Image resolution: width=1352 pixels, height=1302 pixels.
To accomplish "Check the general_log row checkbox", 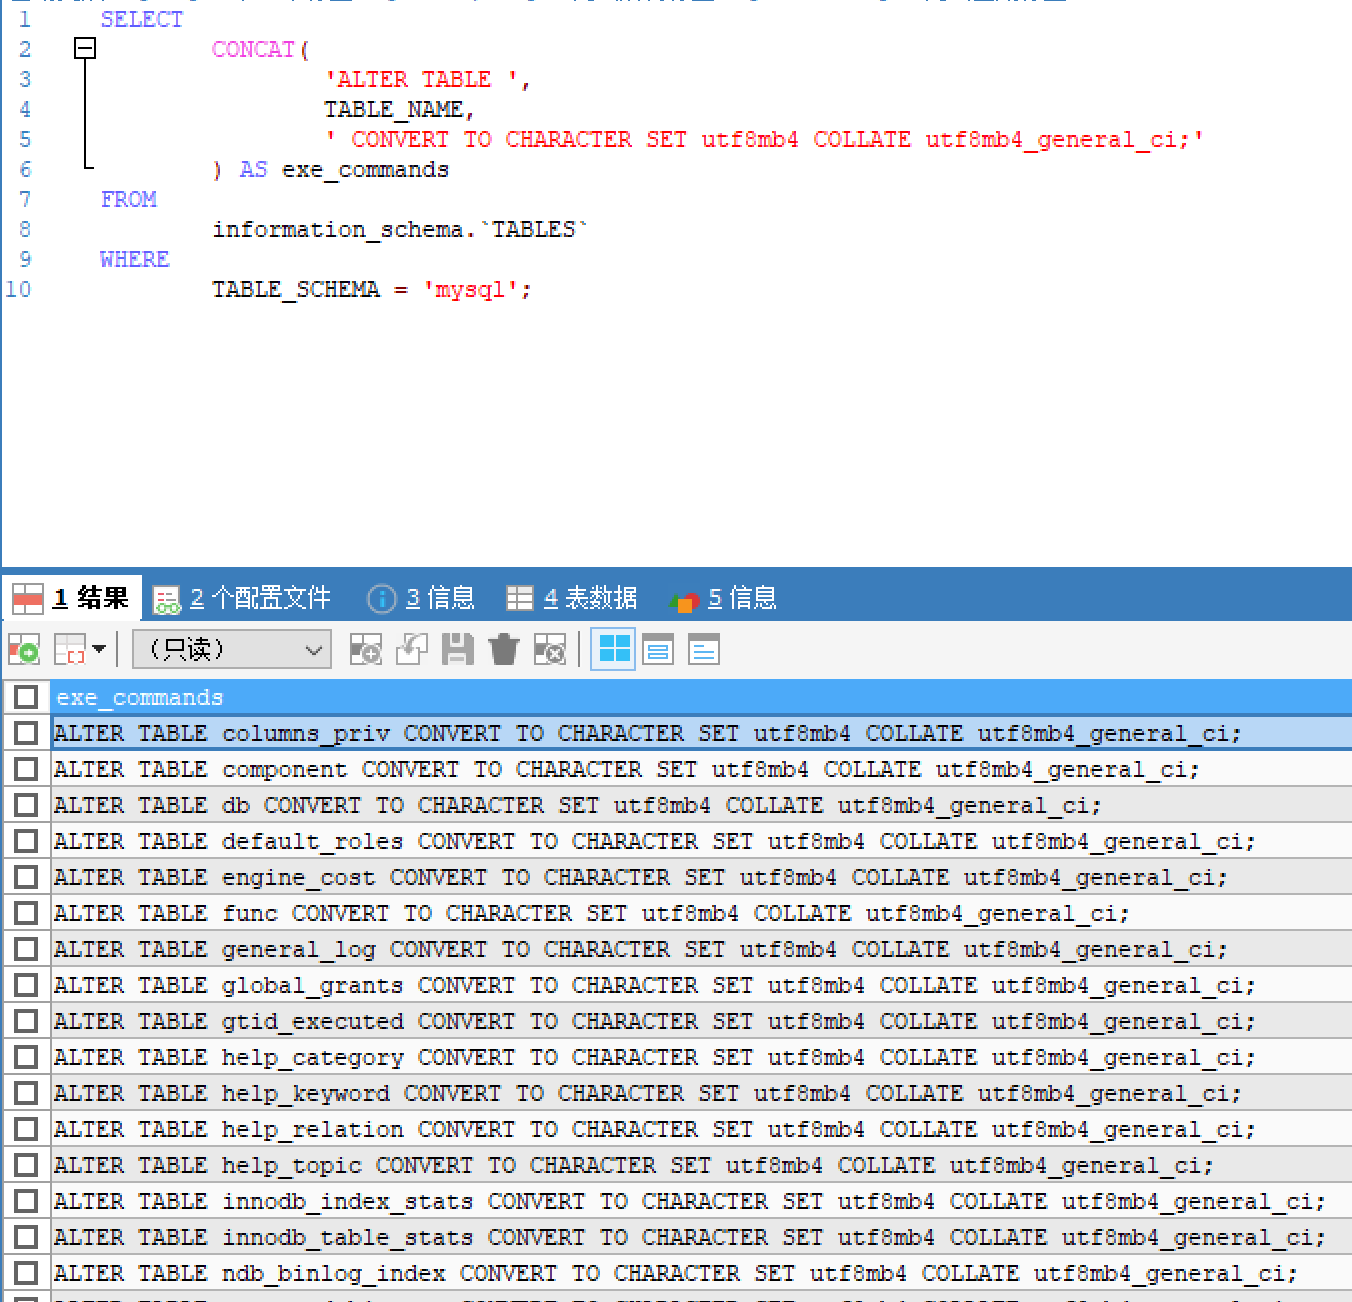I will click(26, 949).
